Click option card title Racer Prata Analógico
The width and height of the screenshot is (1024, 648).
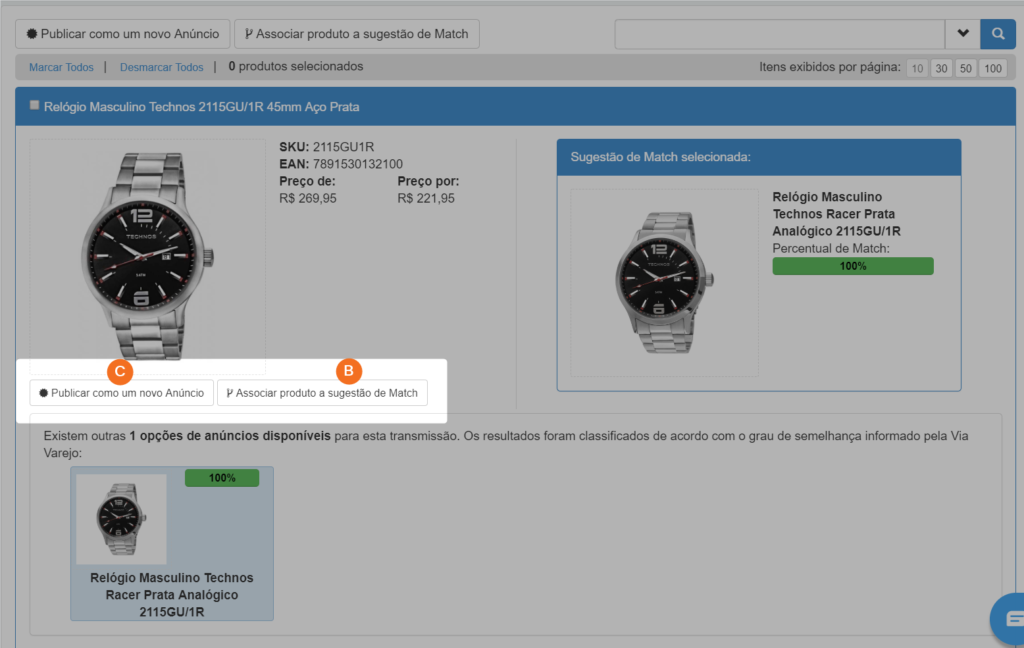pyautogui.click(x=172, y=594)
